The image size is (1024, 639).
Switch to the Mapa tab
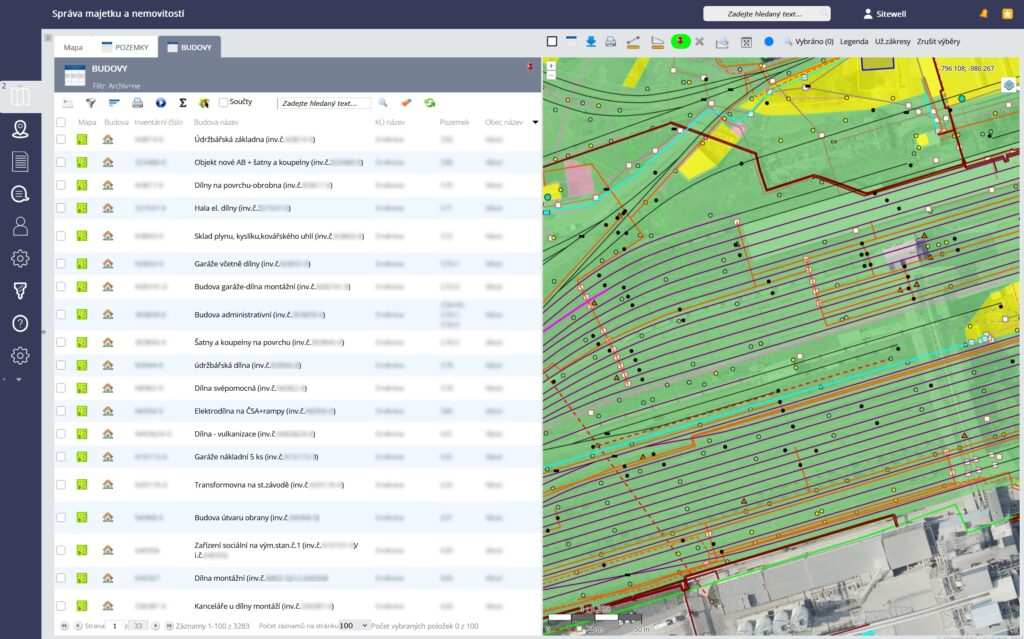(73, 47)
